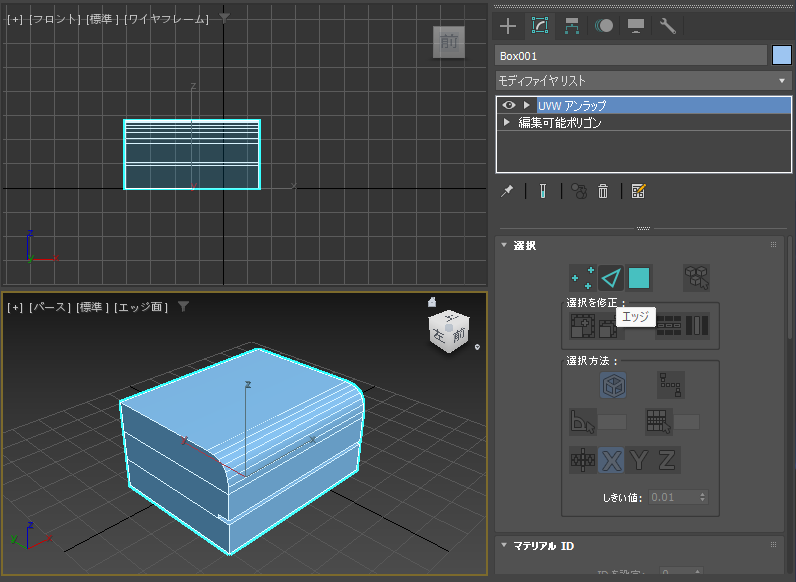
Task: Click the trash icon to remove modifier
Action: point(603,191)
